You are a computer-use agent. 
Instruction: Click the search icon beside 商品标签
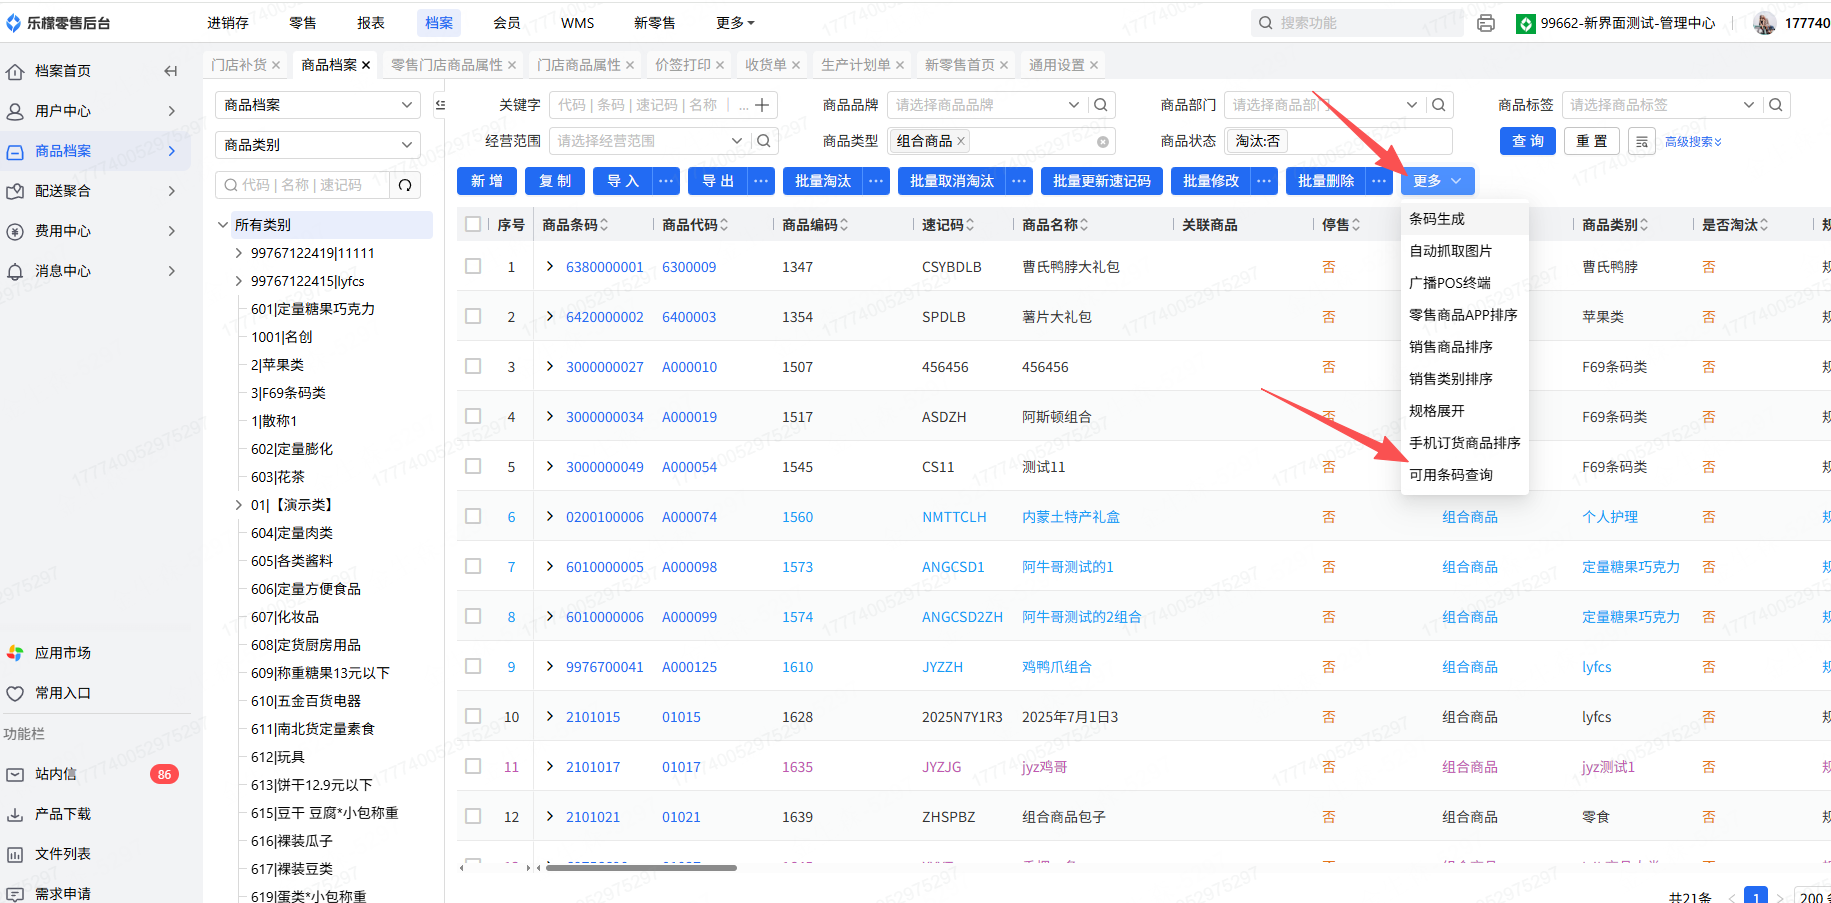[1776, 105]
